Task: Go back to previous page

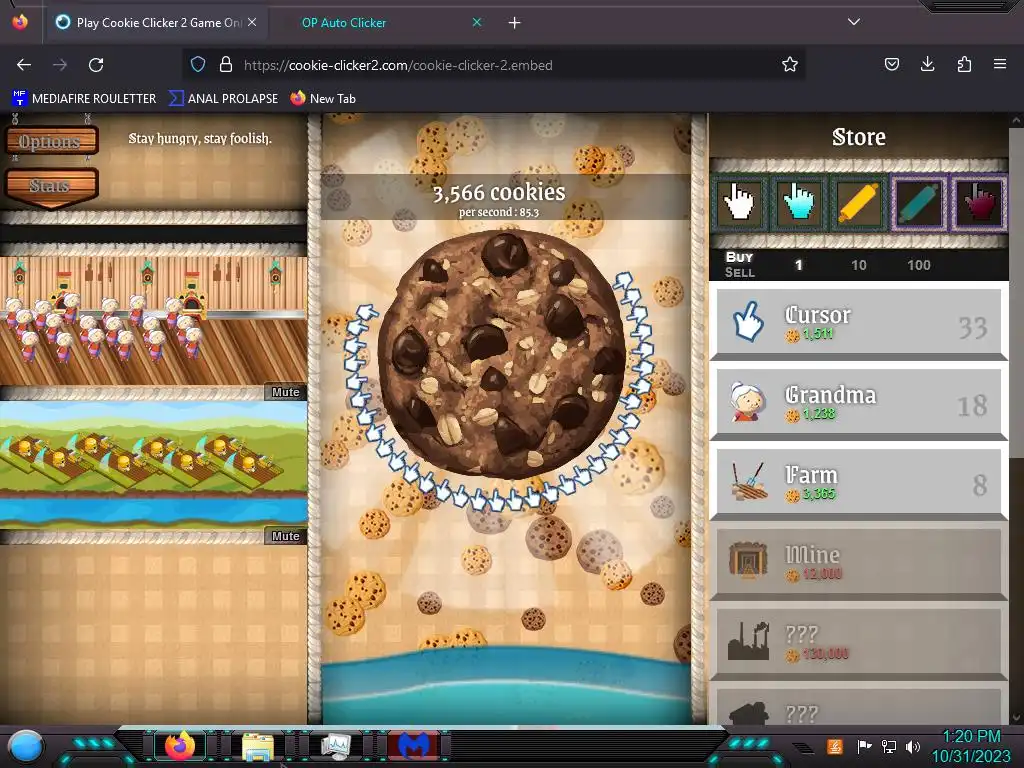Action: [24, 65]
